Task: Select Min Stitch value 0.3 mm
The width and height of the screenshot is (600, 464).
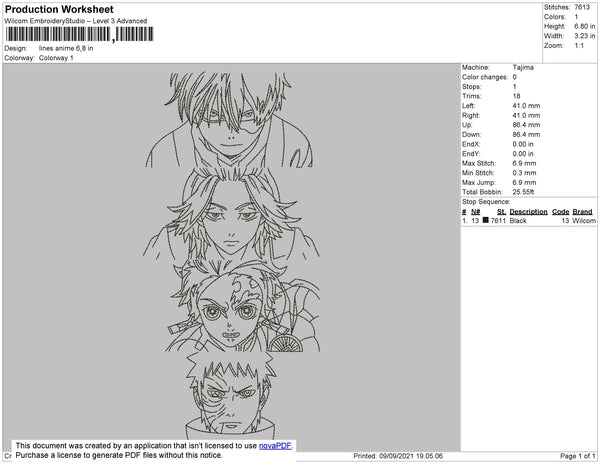Action: pos(524,173)
